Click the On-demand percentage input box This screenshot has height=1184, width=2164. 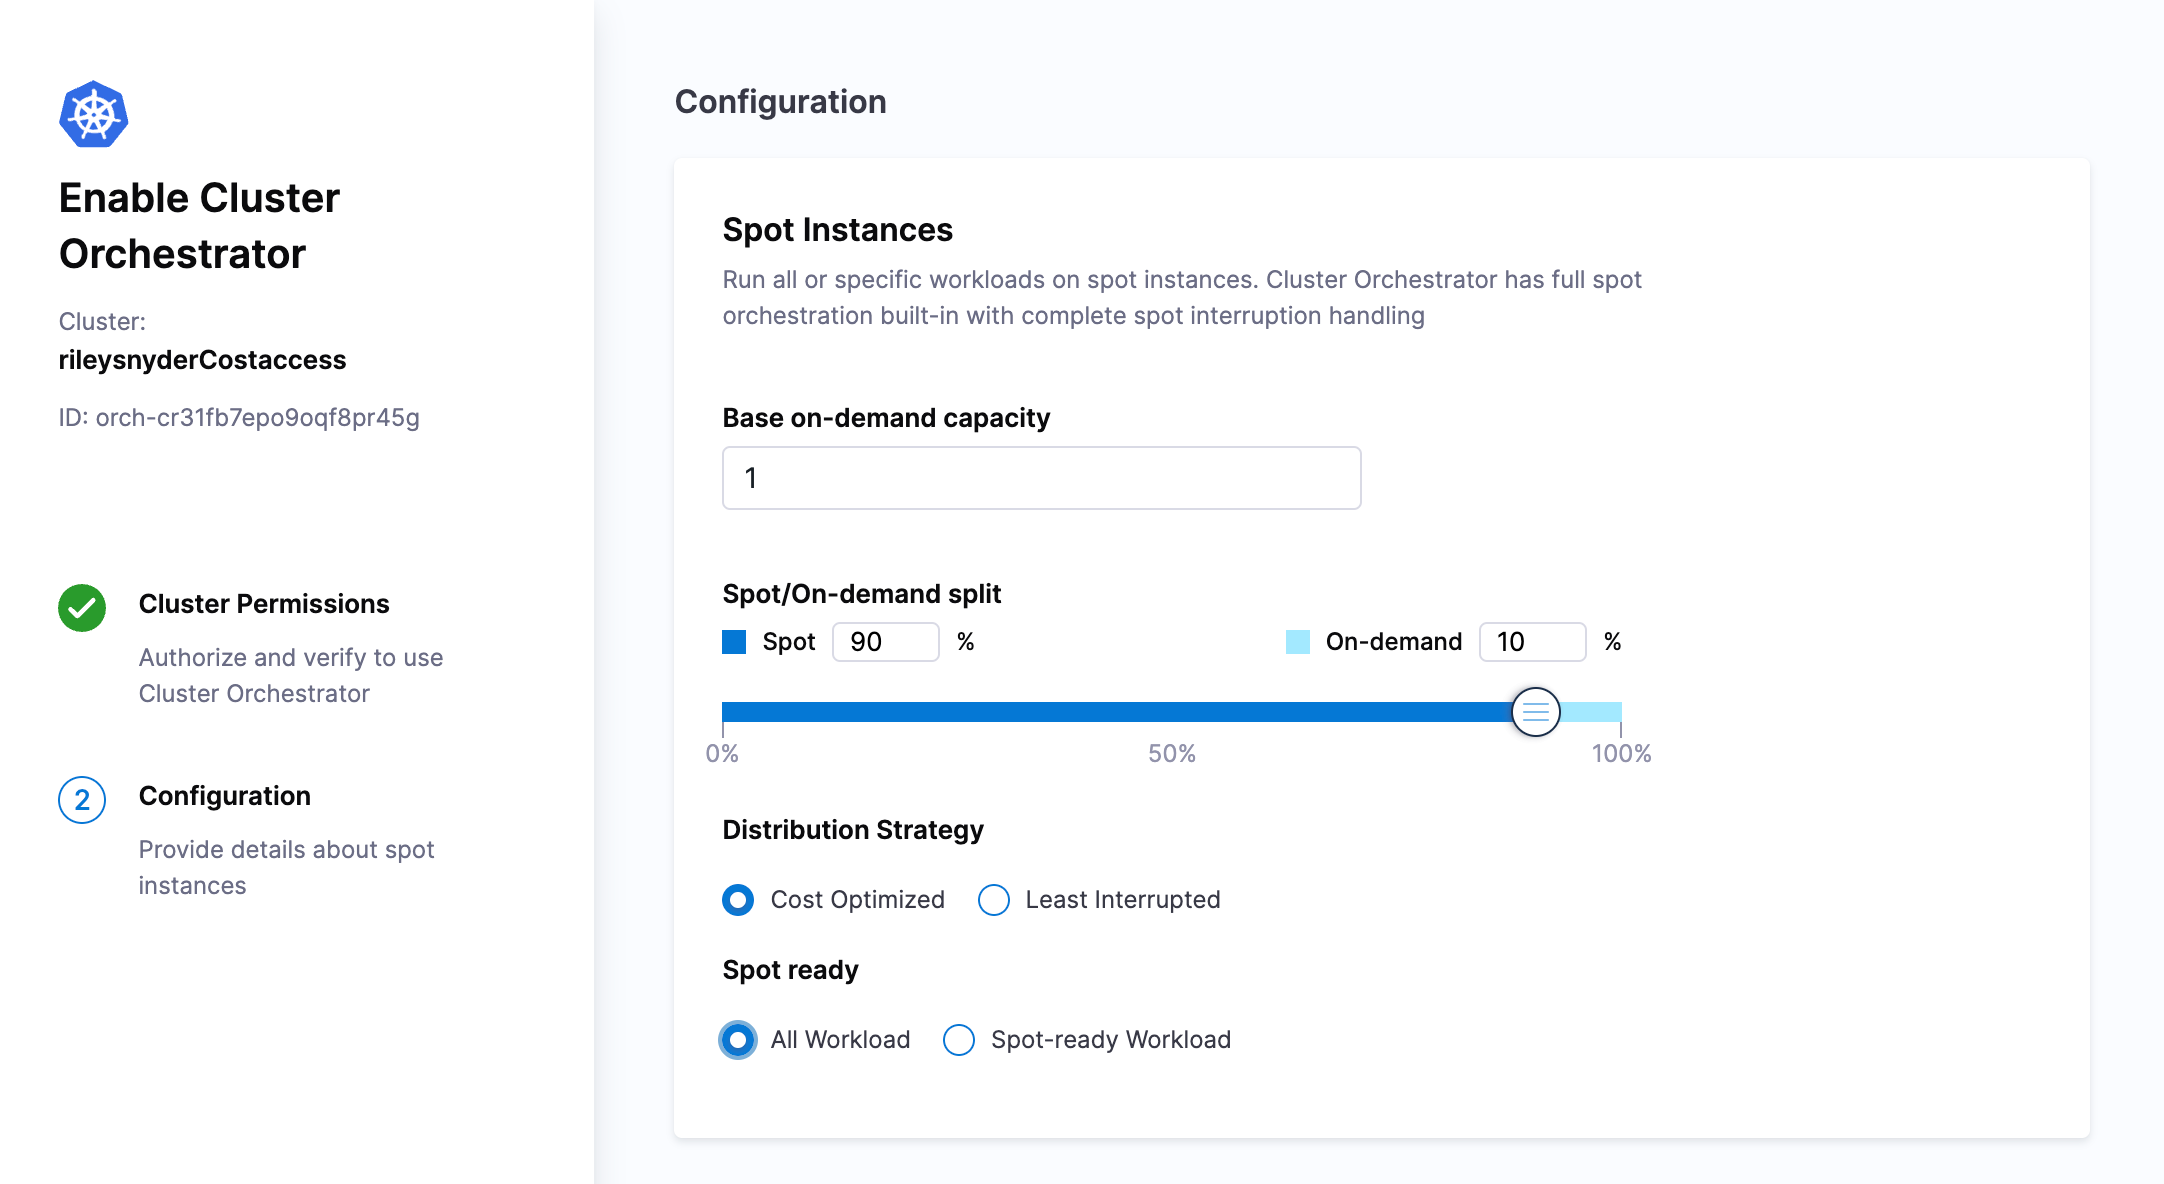tap(1531, 642)
